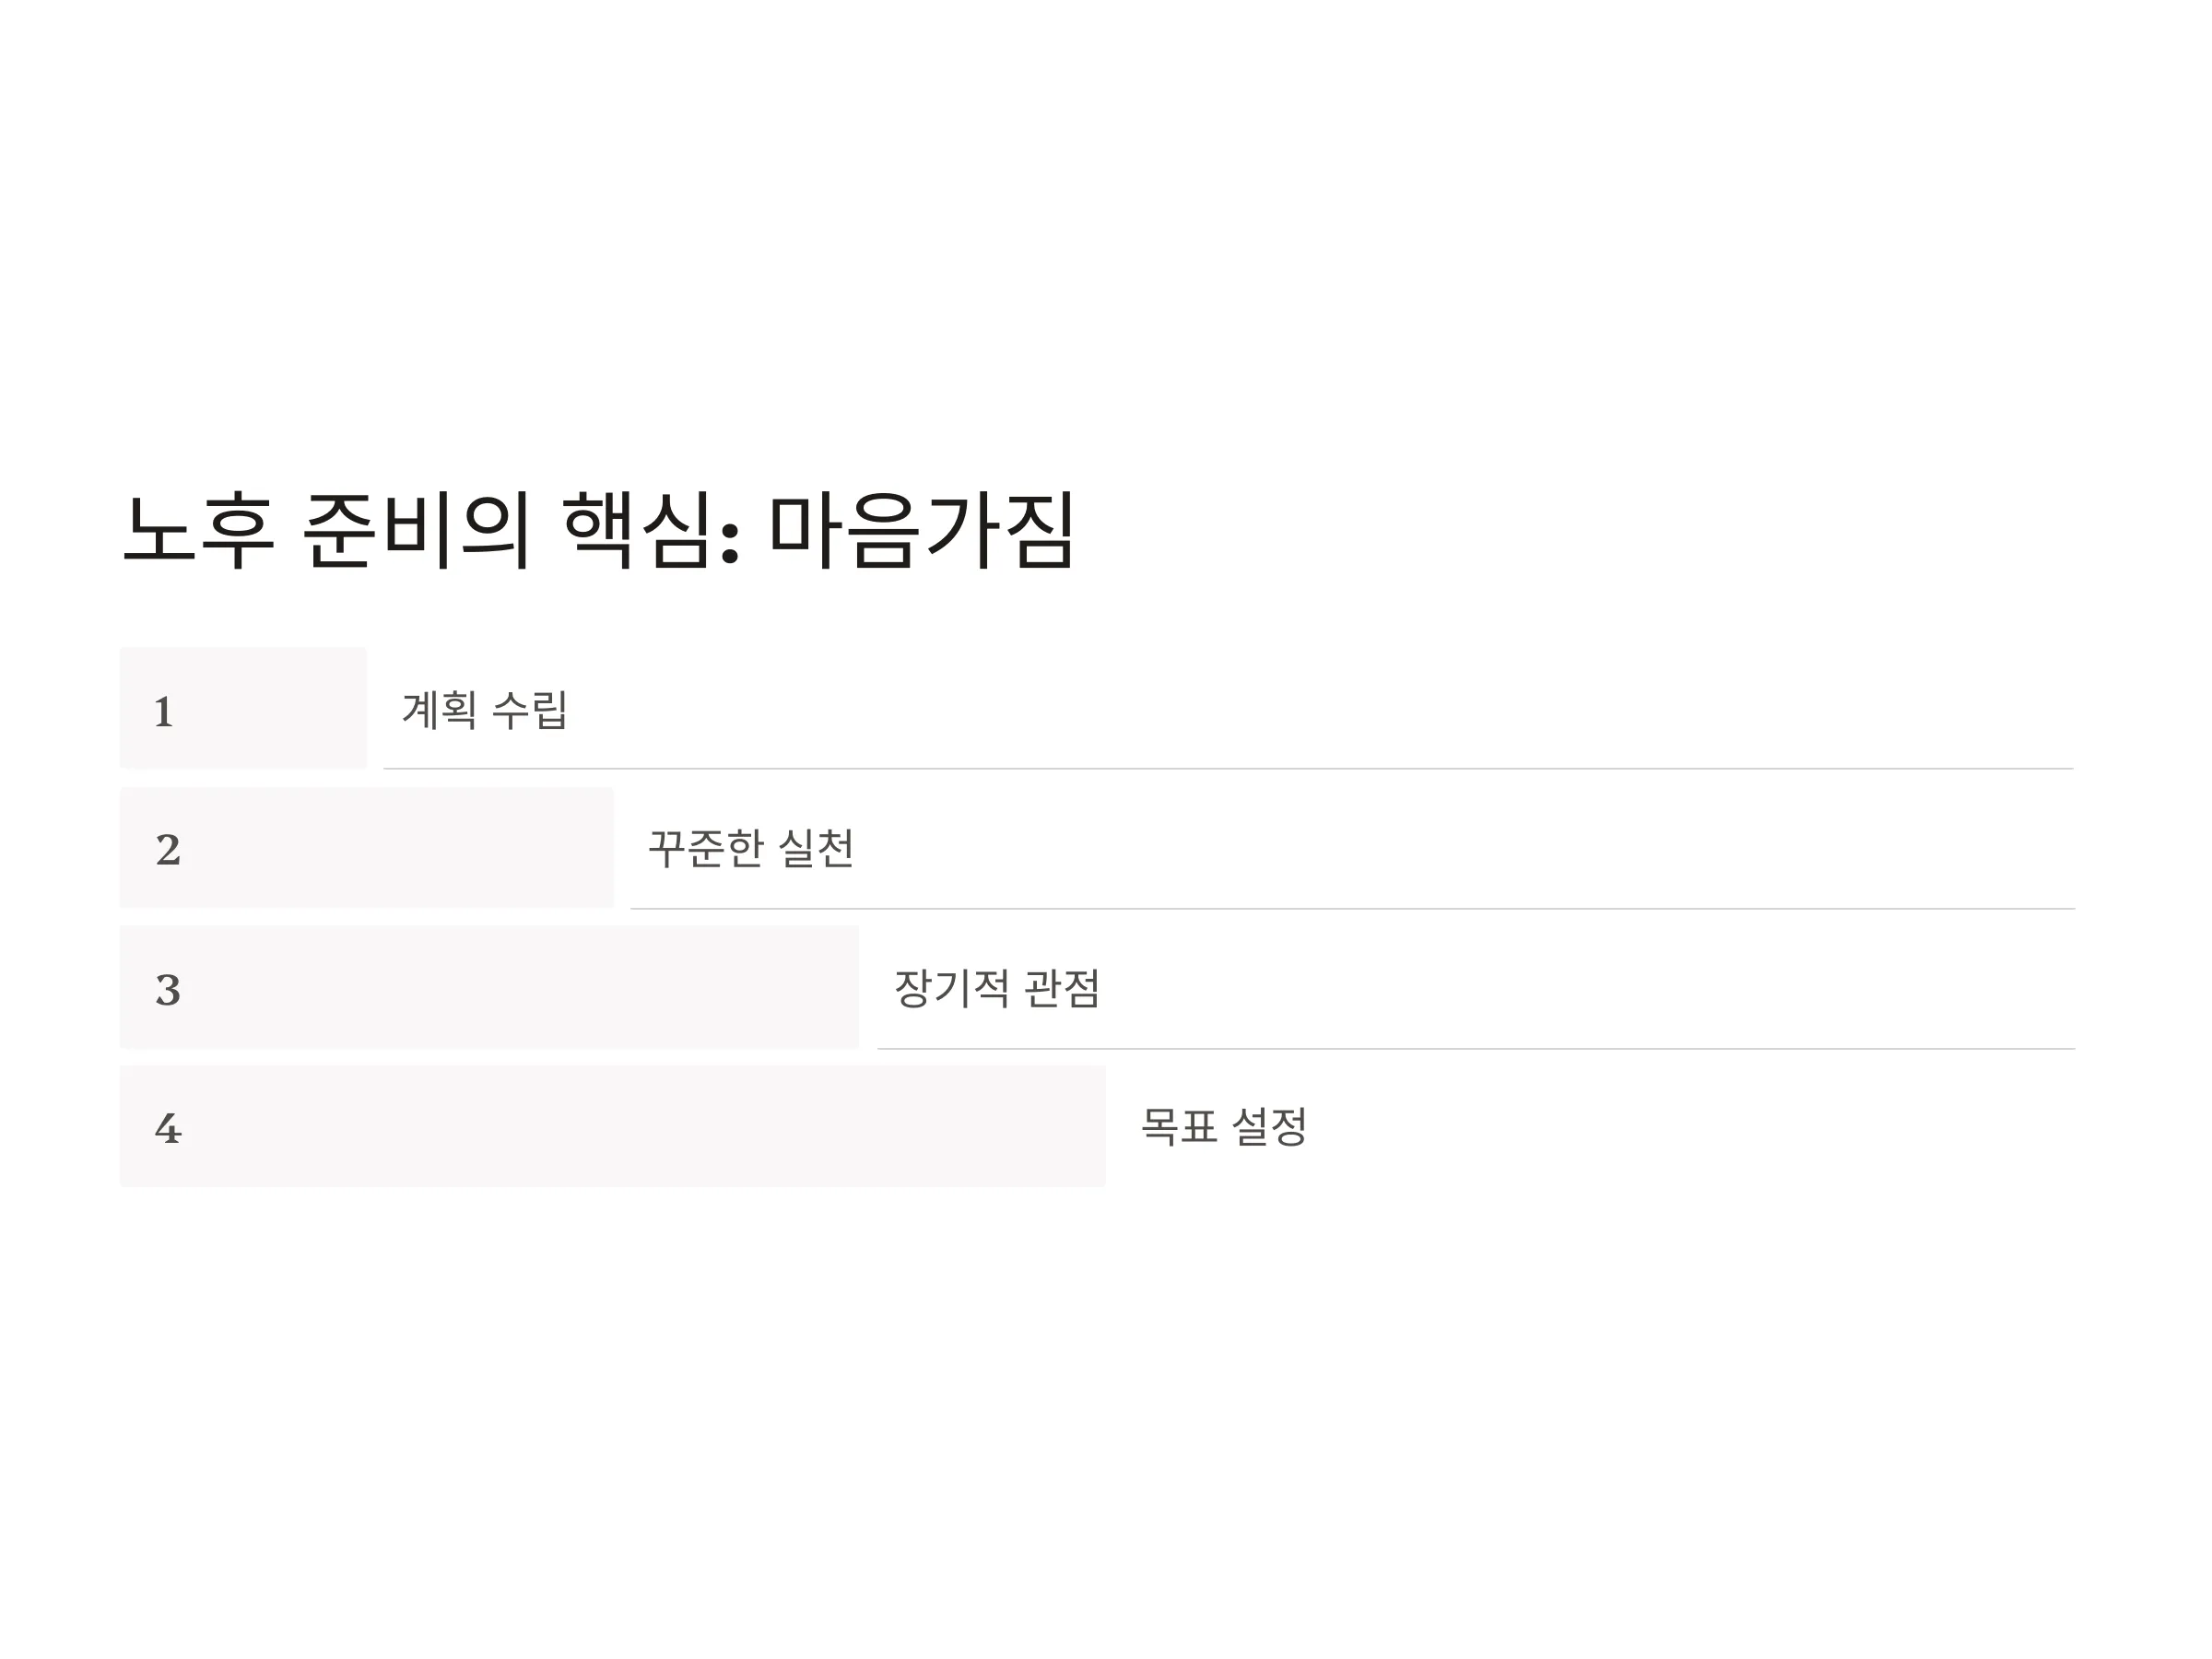This screenshot has width=2212, height=1659.
Task: Click the numeral 1 in first bar
Action: click(x=164, y=713)
